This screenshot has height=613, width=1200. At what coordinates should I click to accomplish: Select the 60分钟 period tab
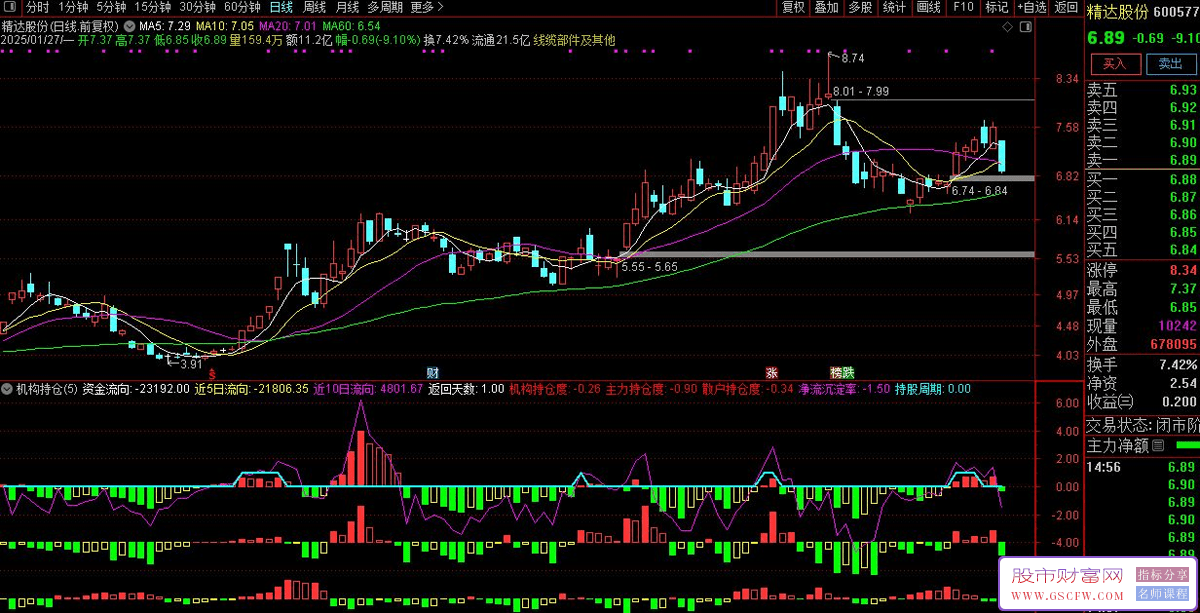[x=242, y=7]
